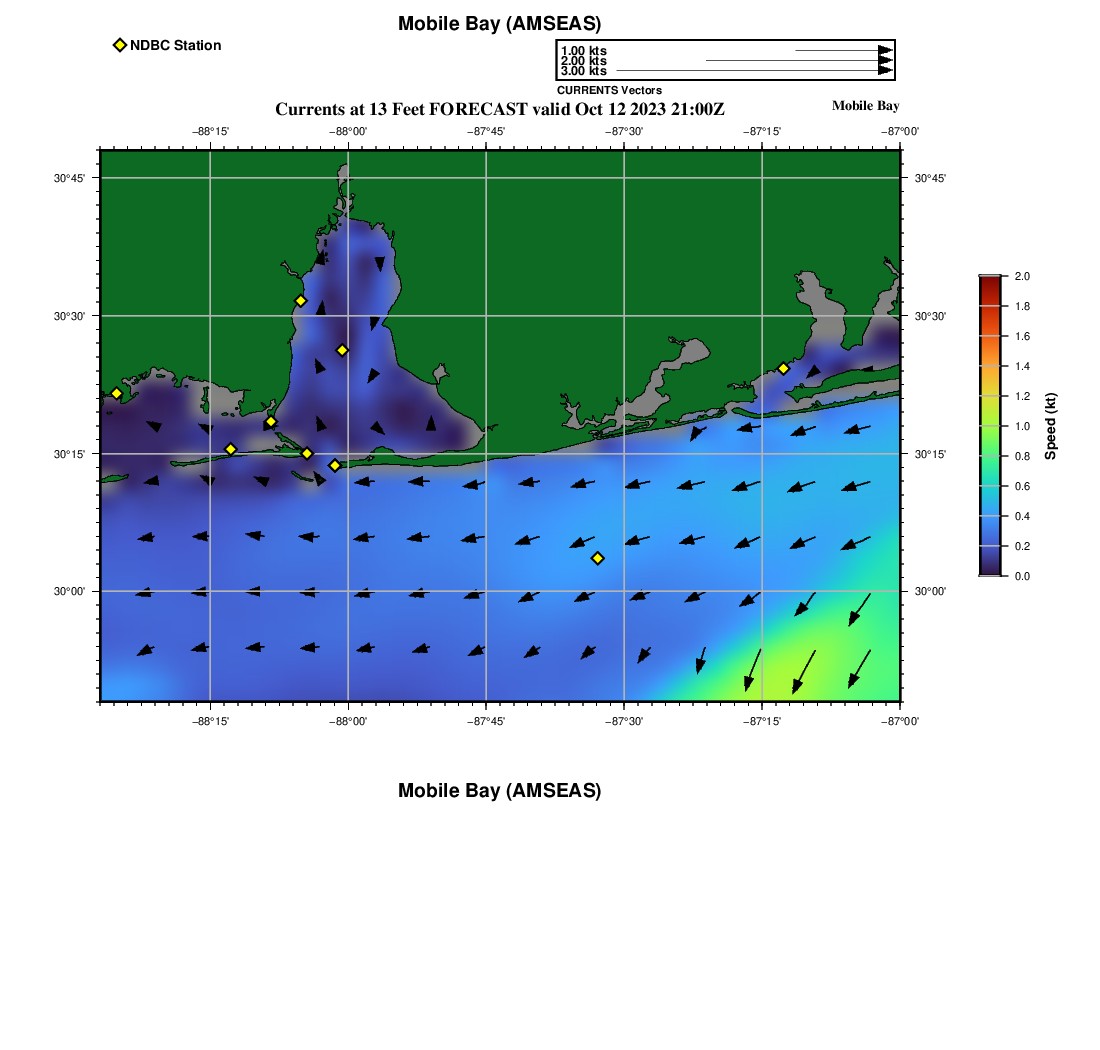Click the bottom Mobile Bay (AMSEAS) heading
Image resolution: width=1100 pixels, height=1050 pixels.
click(499, 791)
